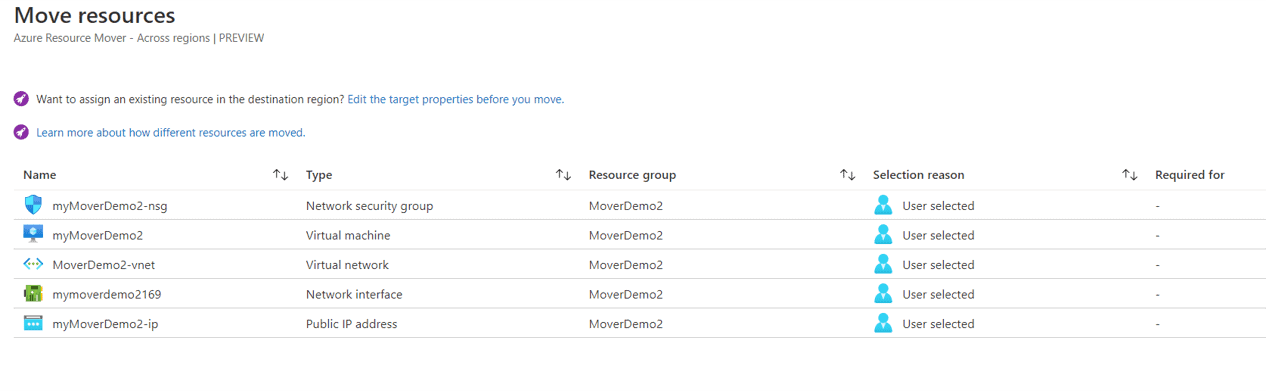Click the MoverDemo2-vnet network icon
Screen dimensions: 1266x391
[34, 264]
